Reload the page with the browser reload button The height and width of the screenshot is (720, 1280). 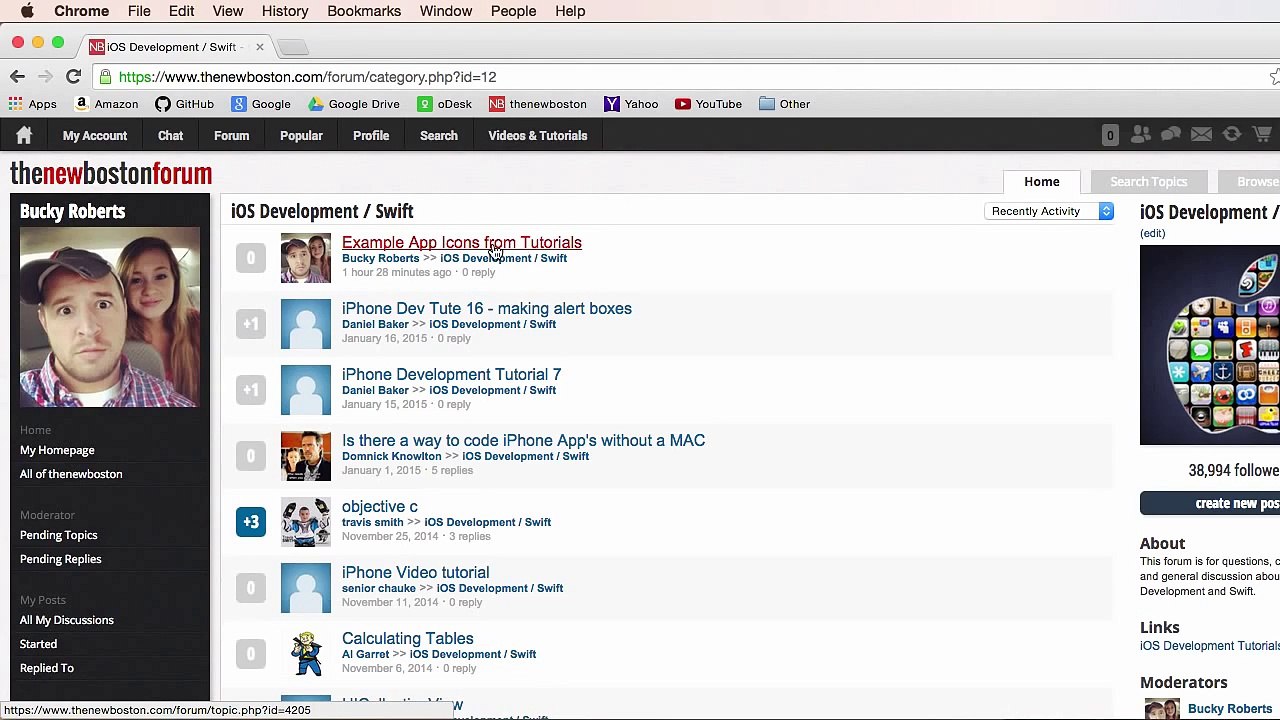click(73, 77)
